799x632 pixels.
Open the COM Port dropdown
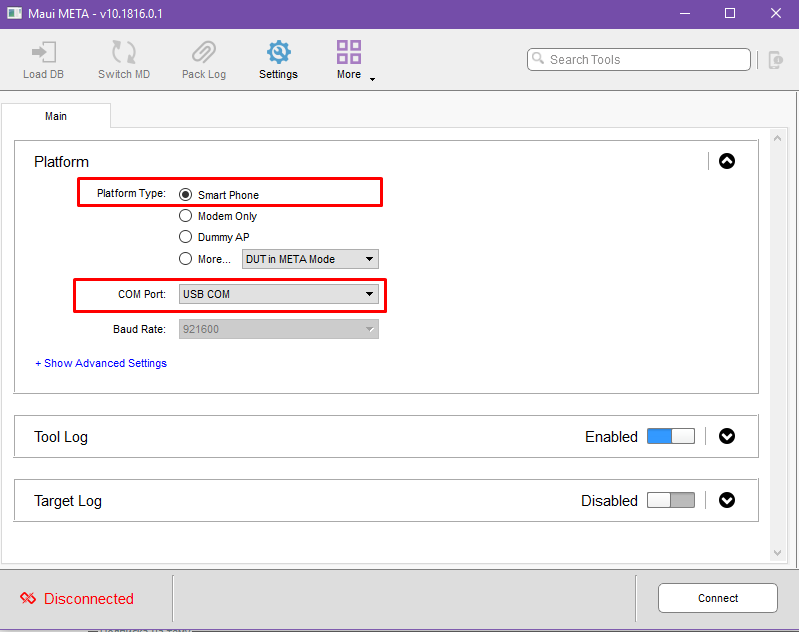279,294
